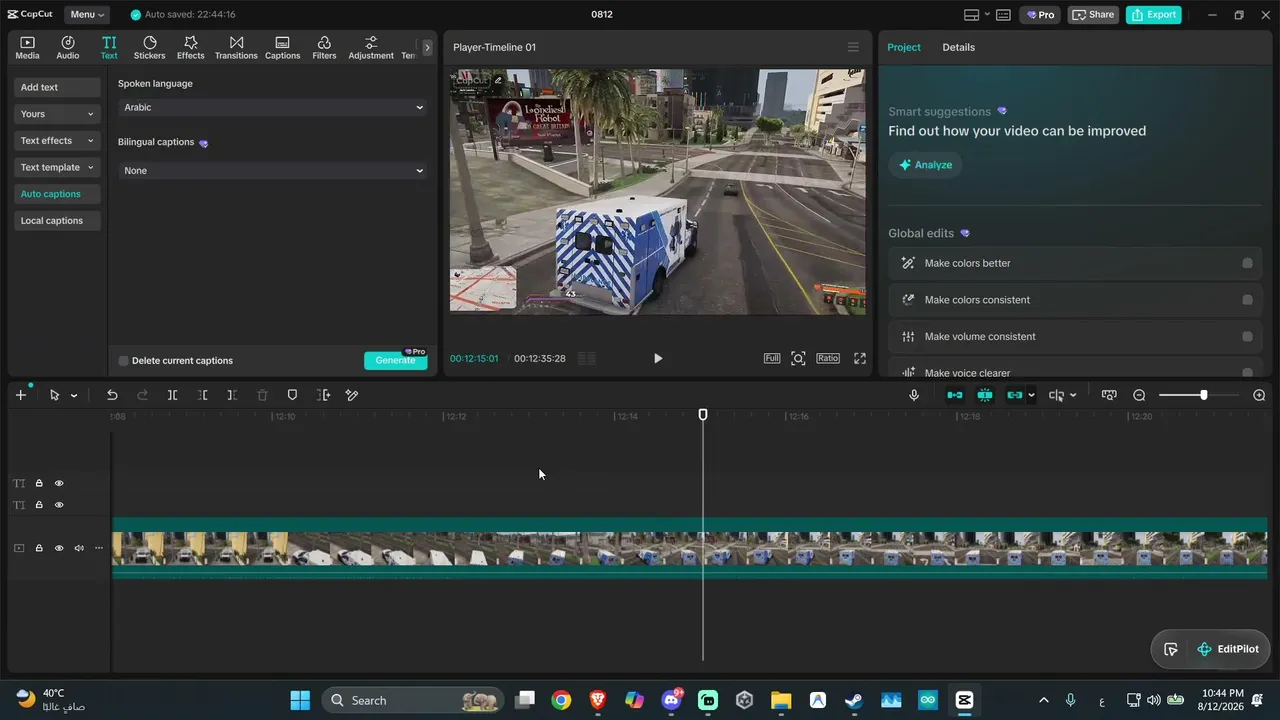Toggle Make volume consistent option
The image size is (1280, 720).
point(1247,337)
